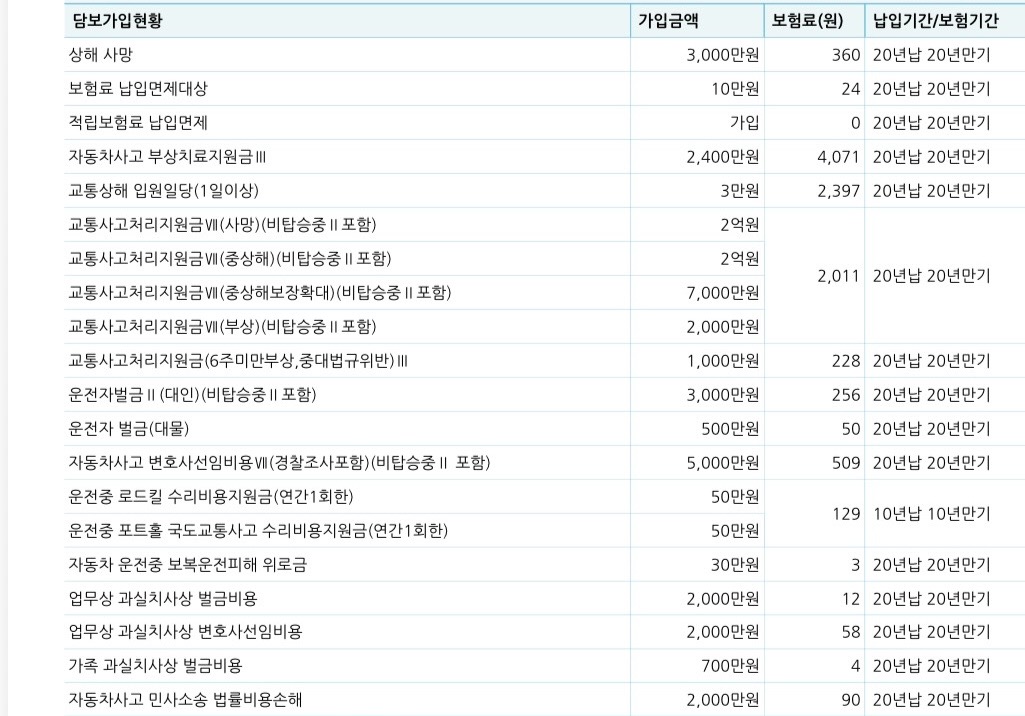
Task: Select the 상해 사망 coverage name
Action: coord(100,55)
